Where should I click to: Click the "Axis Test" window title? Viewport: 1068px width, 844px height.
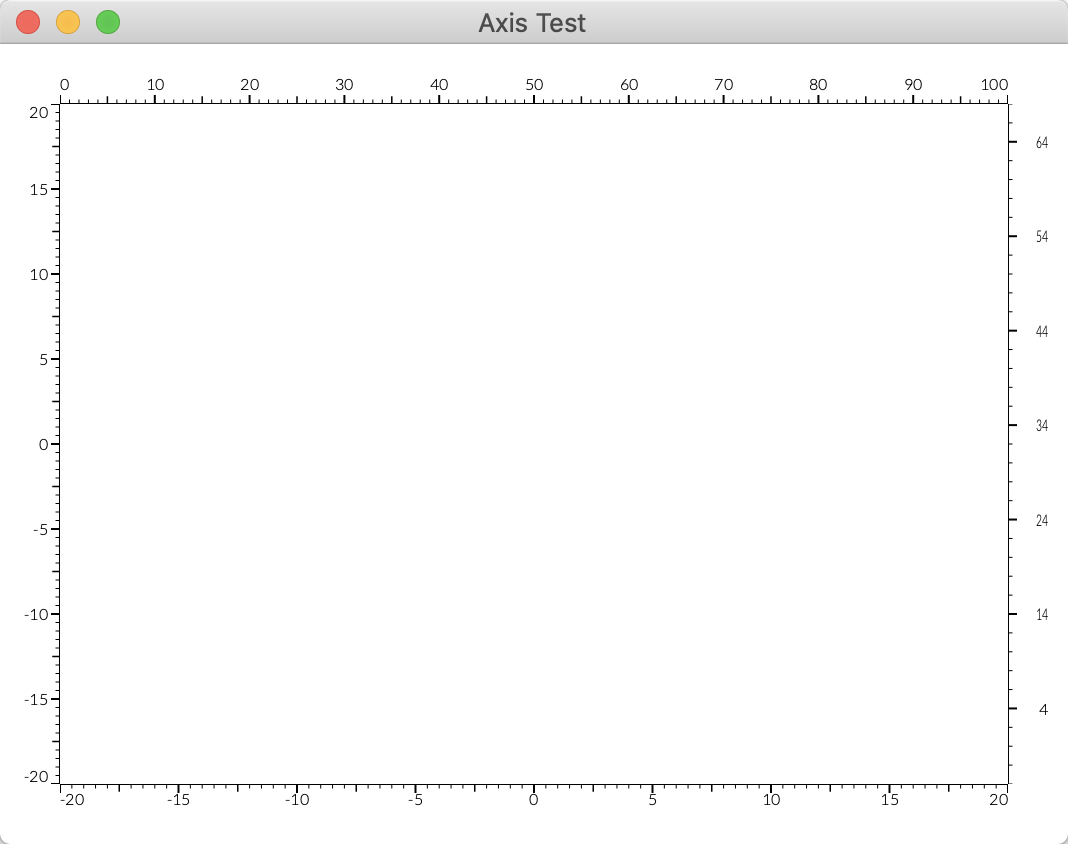[x=532, y=23]
